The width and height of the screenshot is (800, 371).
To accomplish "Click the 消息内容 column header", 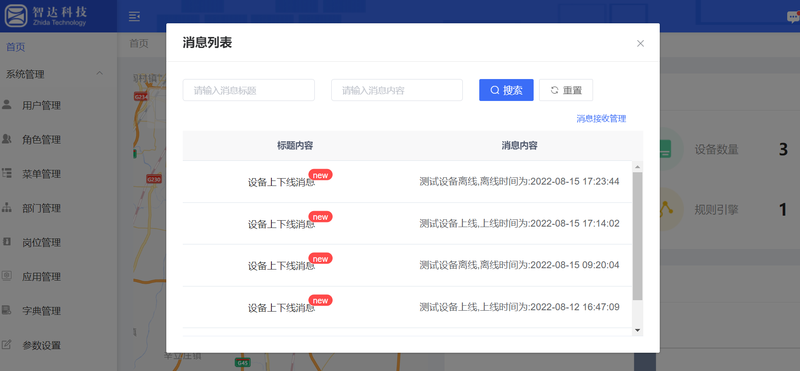I will [x=519, y=145].
